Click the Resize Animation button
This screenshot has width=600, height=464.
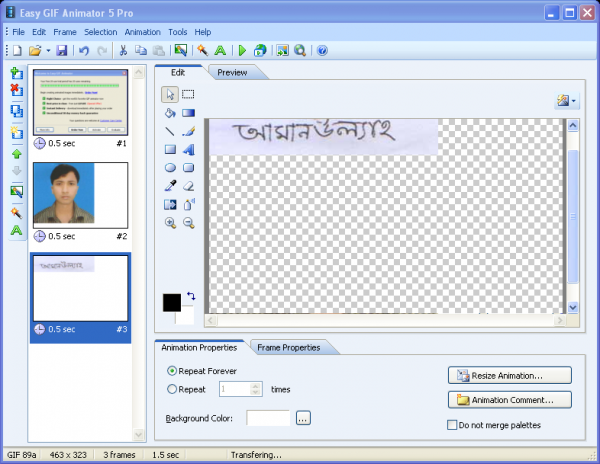click(510, 376)
